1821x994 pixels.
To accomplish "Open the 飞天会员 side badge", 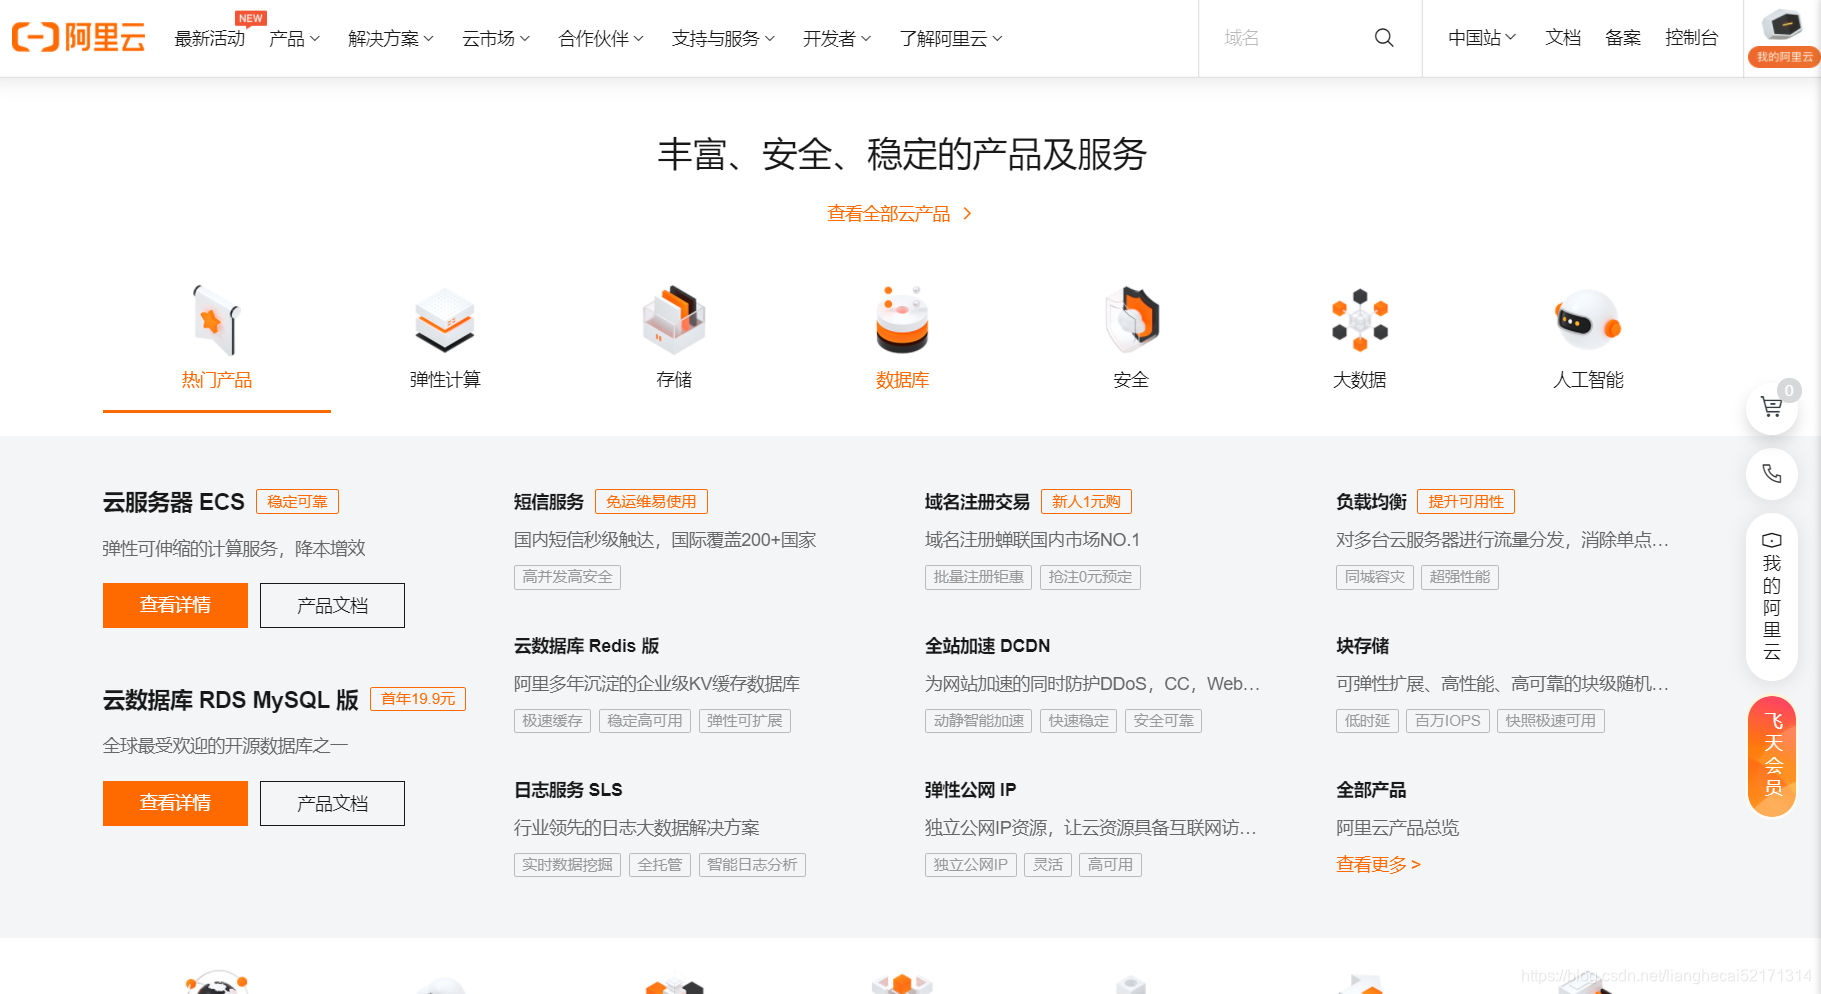I will tap(1771, 756).
